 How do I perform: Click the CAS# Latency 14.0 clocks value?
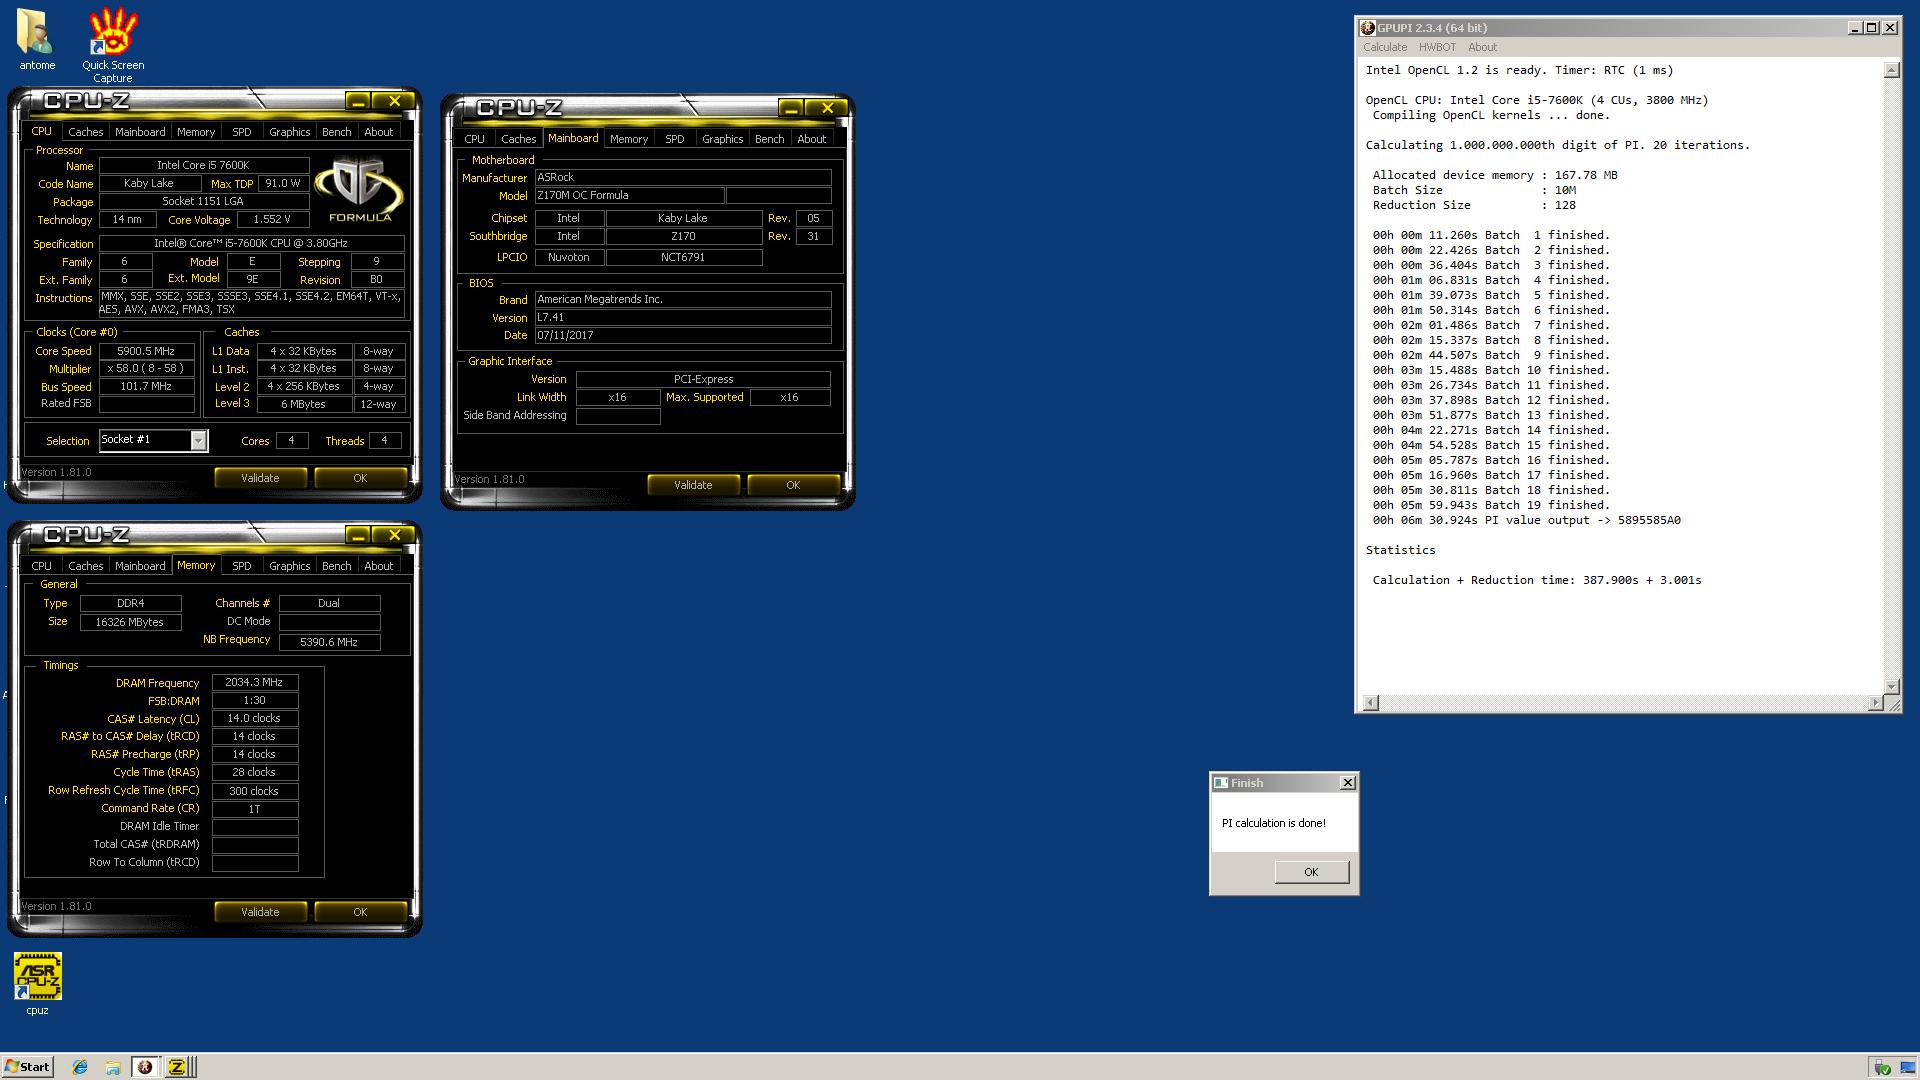(254, 719)
